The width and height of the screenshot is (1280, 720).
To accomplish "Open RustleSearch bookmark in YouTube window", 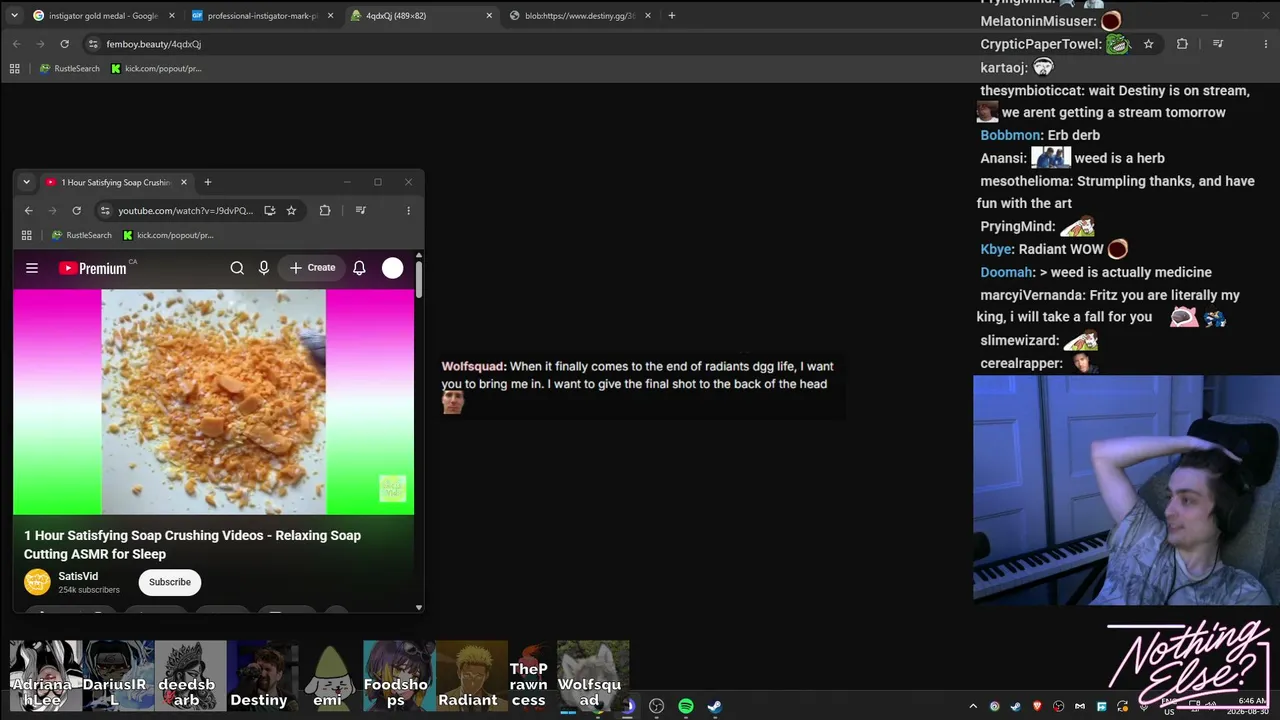I will pyautogui.click(x=82, y=235).
